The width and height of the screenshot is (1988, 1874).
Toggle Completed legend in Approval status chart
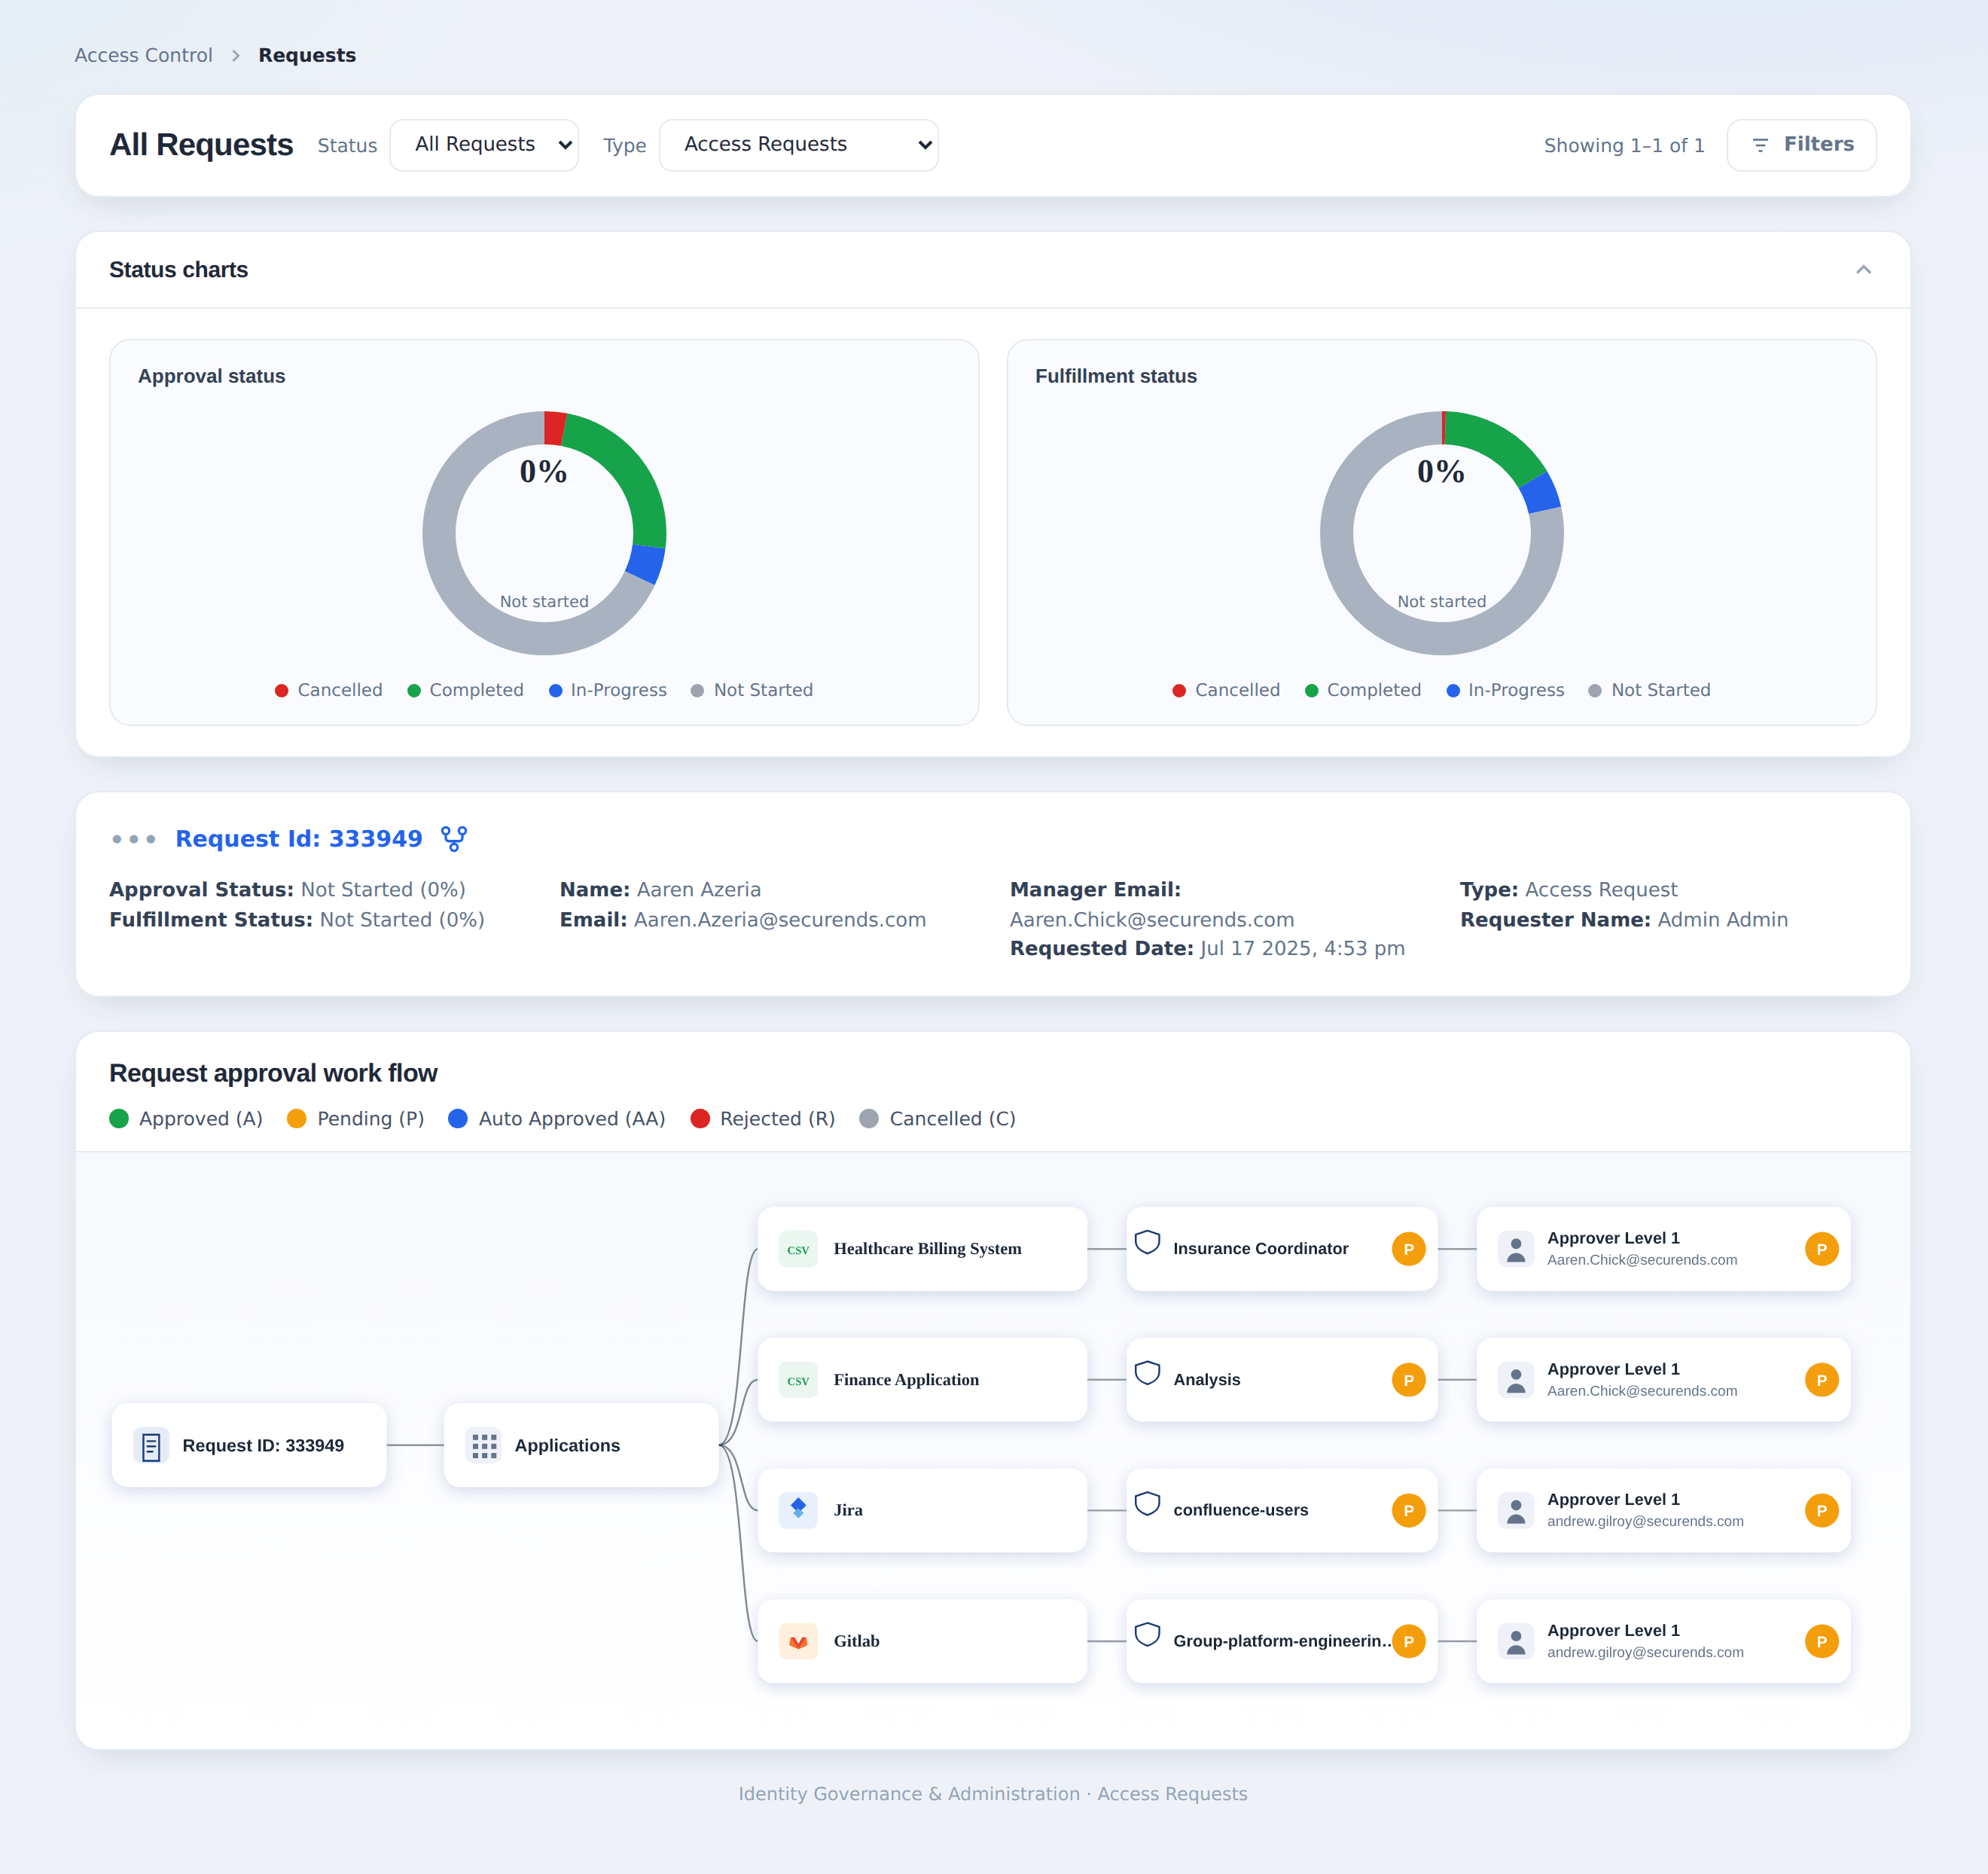[x=465, y=690]
